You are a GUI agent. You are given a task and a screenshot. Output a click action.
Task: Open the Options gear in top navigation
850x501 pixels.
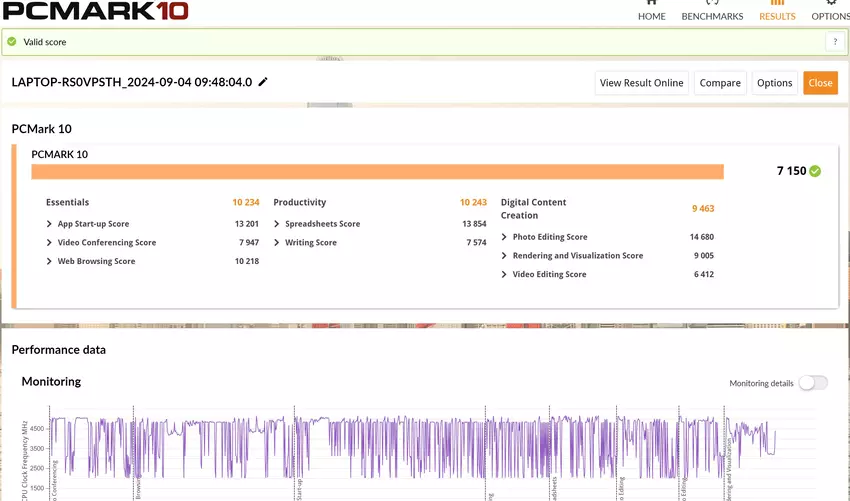tap(830, 4)
